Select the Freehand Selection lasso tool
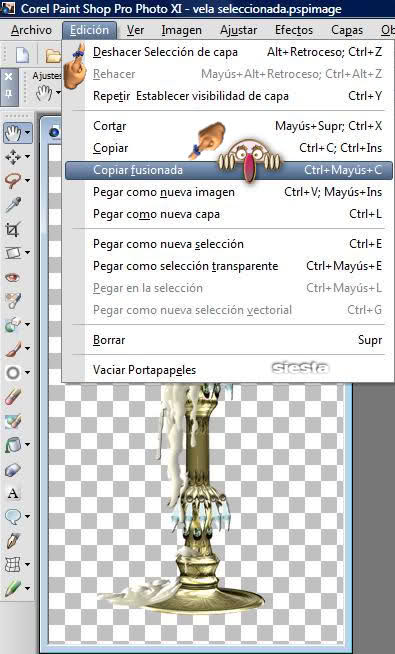395x654 pixels. (x=13, y=181)
